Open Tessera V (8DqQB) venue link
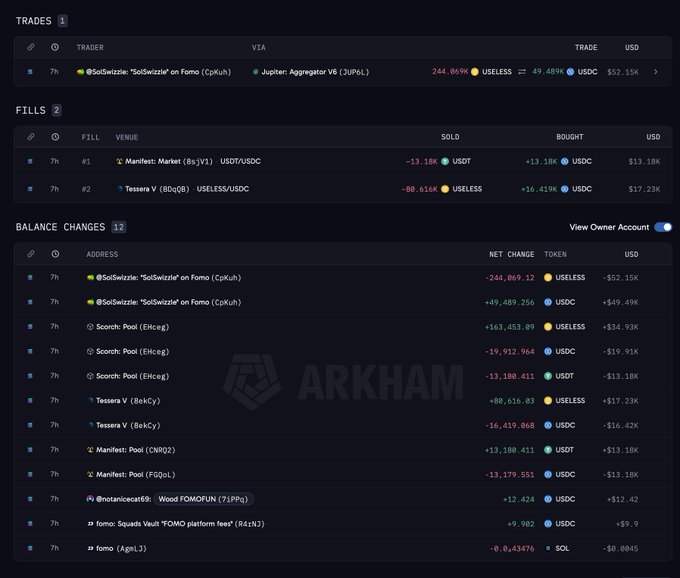This screenshot has width=680, height=578. pos(157,189)
